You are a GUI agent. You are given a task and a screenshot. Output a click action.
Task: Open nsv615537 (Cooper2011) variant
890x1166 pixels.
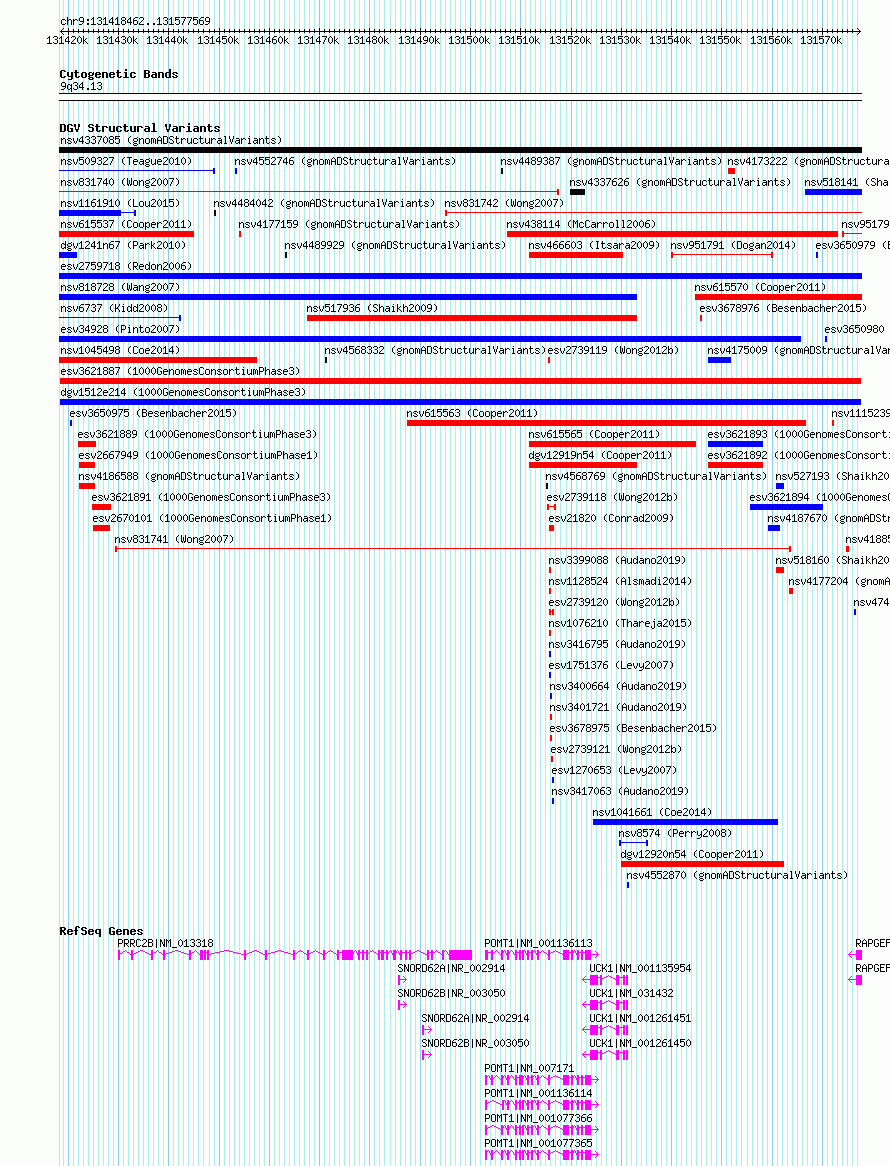click(126, 224)
